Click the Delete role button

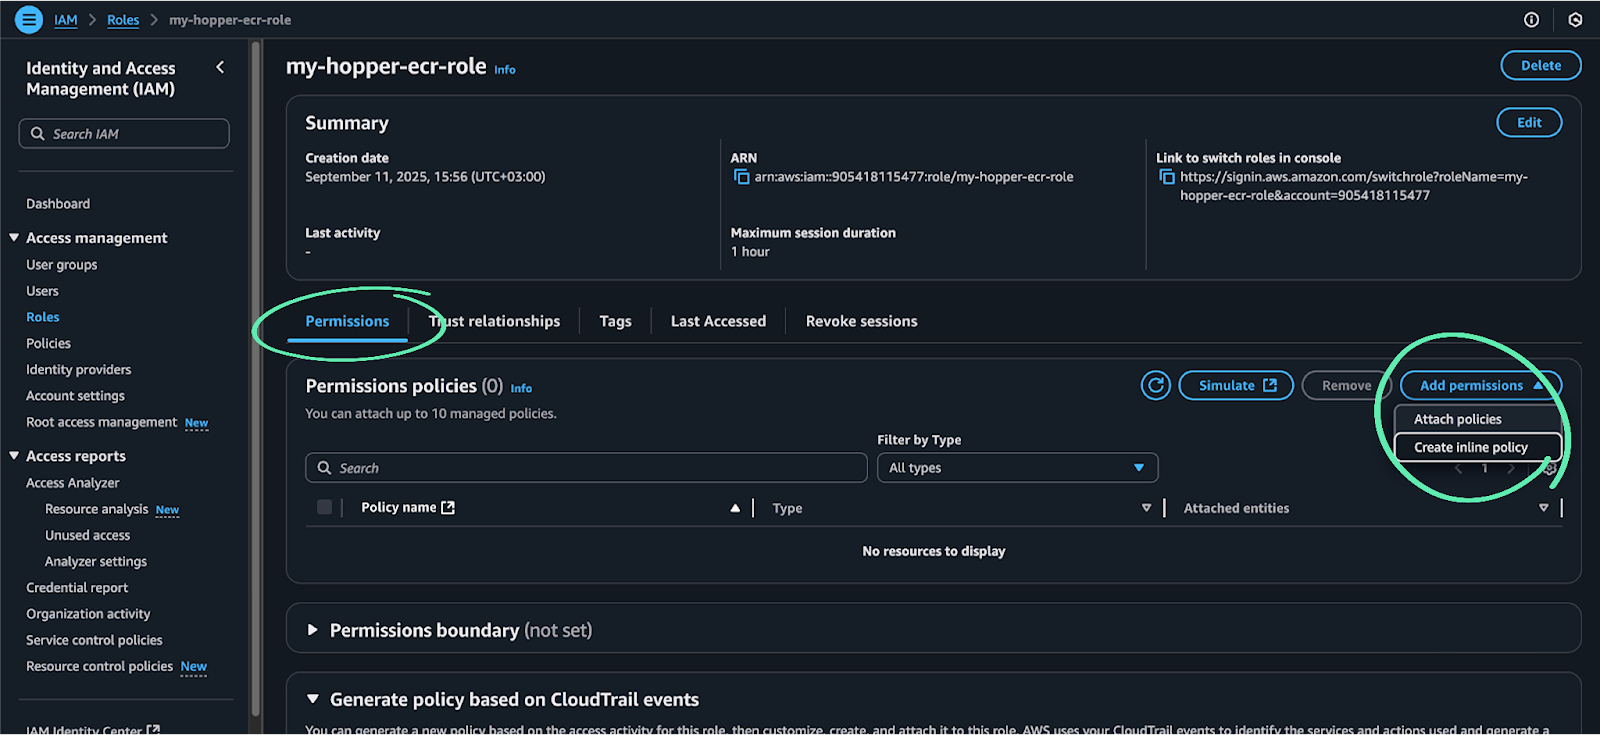point(1540,65)
